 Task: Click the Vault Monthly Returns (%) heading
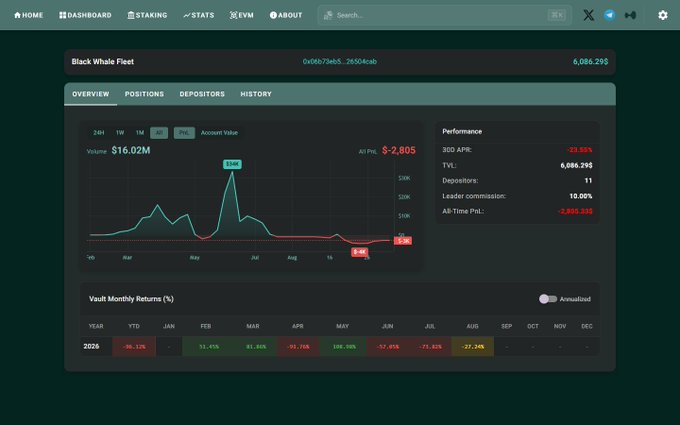(x=131, y=299)
